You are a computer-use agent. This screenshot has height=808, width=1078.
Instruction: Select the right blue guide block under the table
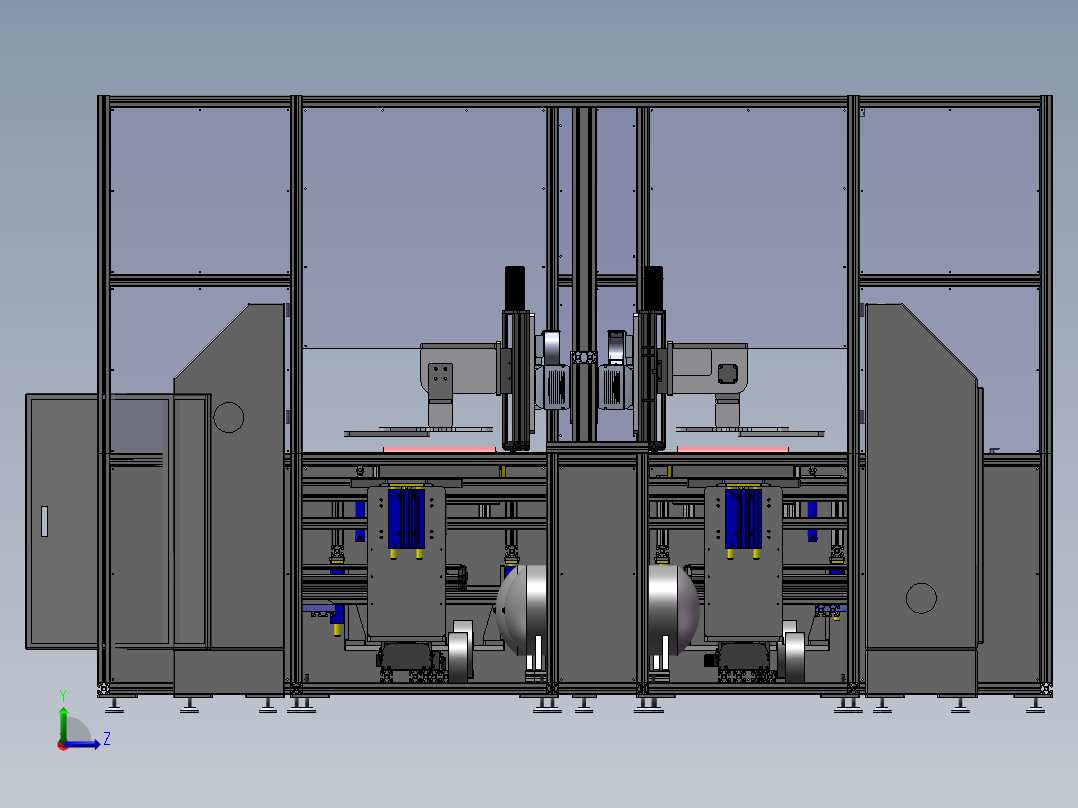pos(743,518)
